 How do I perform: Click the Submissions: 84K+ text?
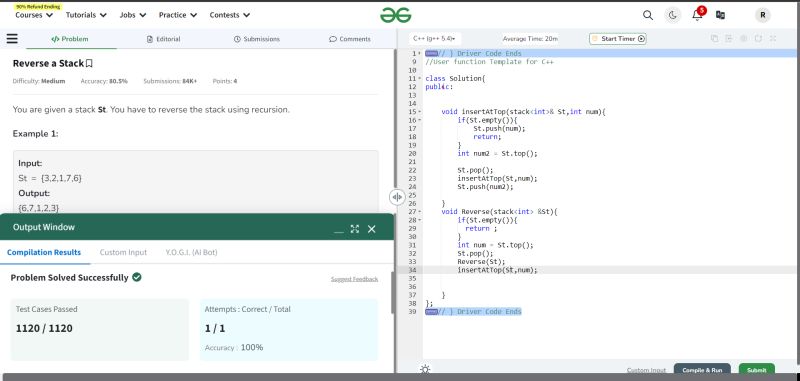pos(170,81)
